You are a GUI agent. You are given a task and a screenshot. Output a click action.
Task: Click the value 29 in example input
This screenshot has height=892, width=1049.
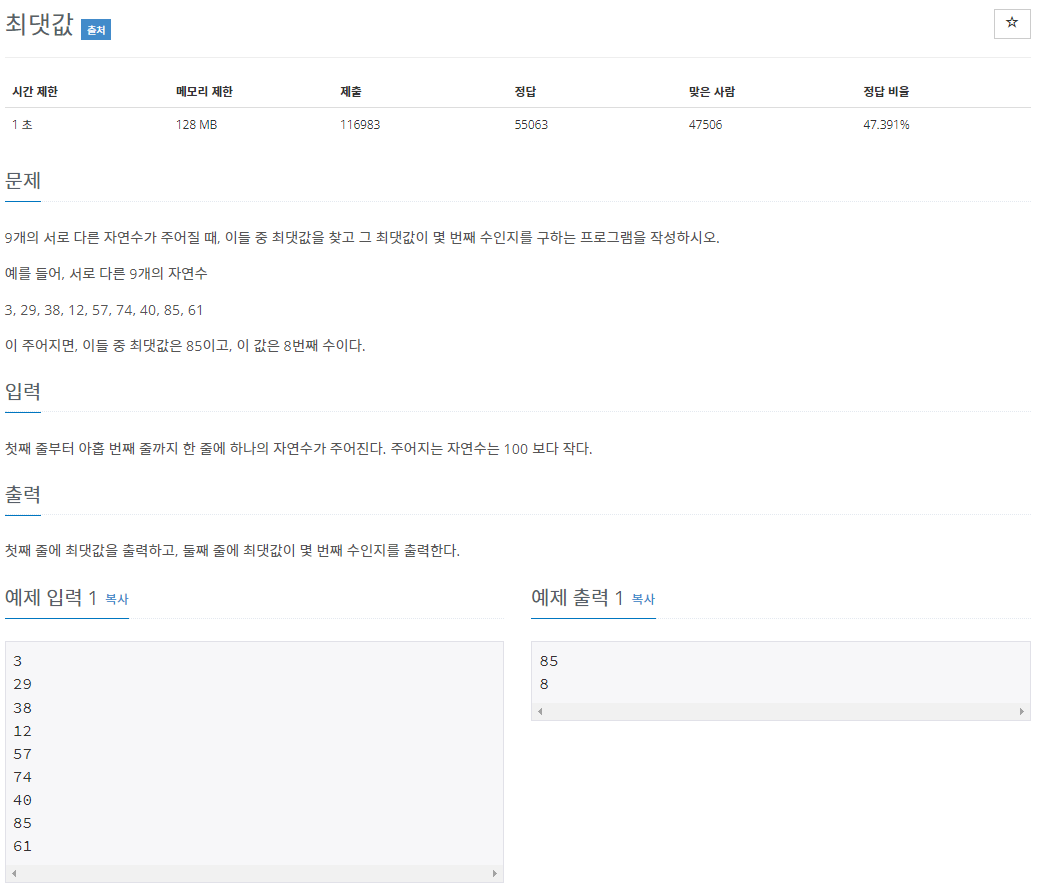point(22,685)
